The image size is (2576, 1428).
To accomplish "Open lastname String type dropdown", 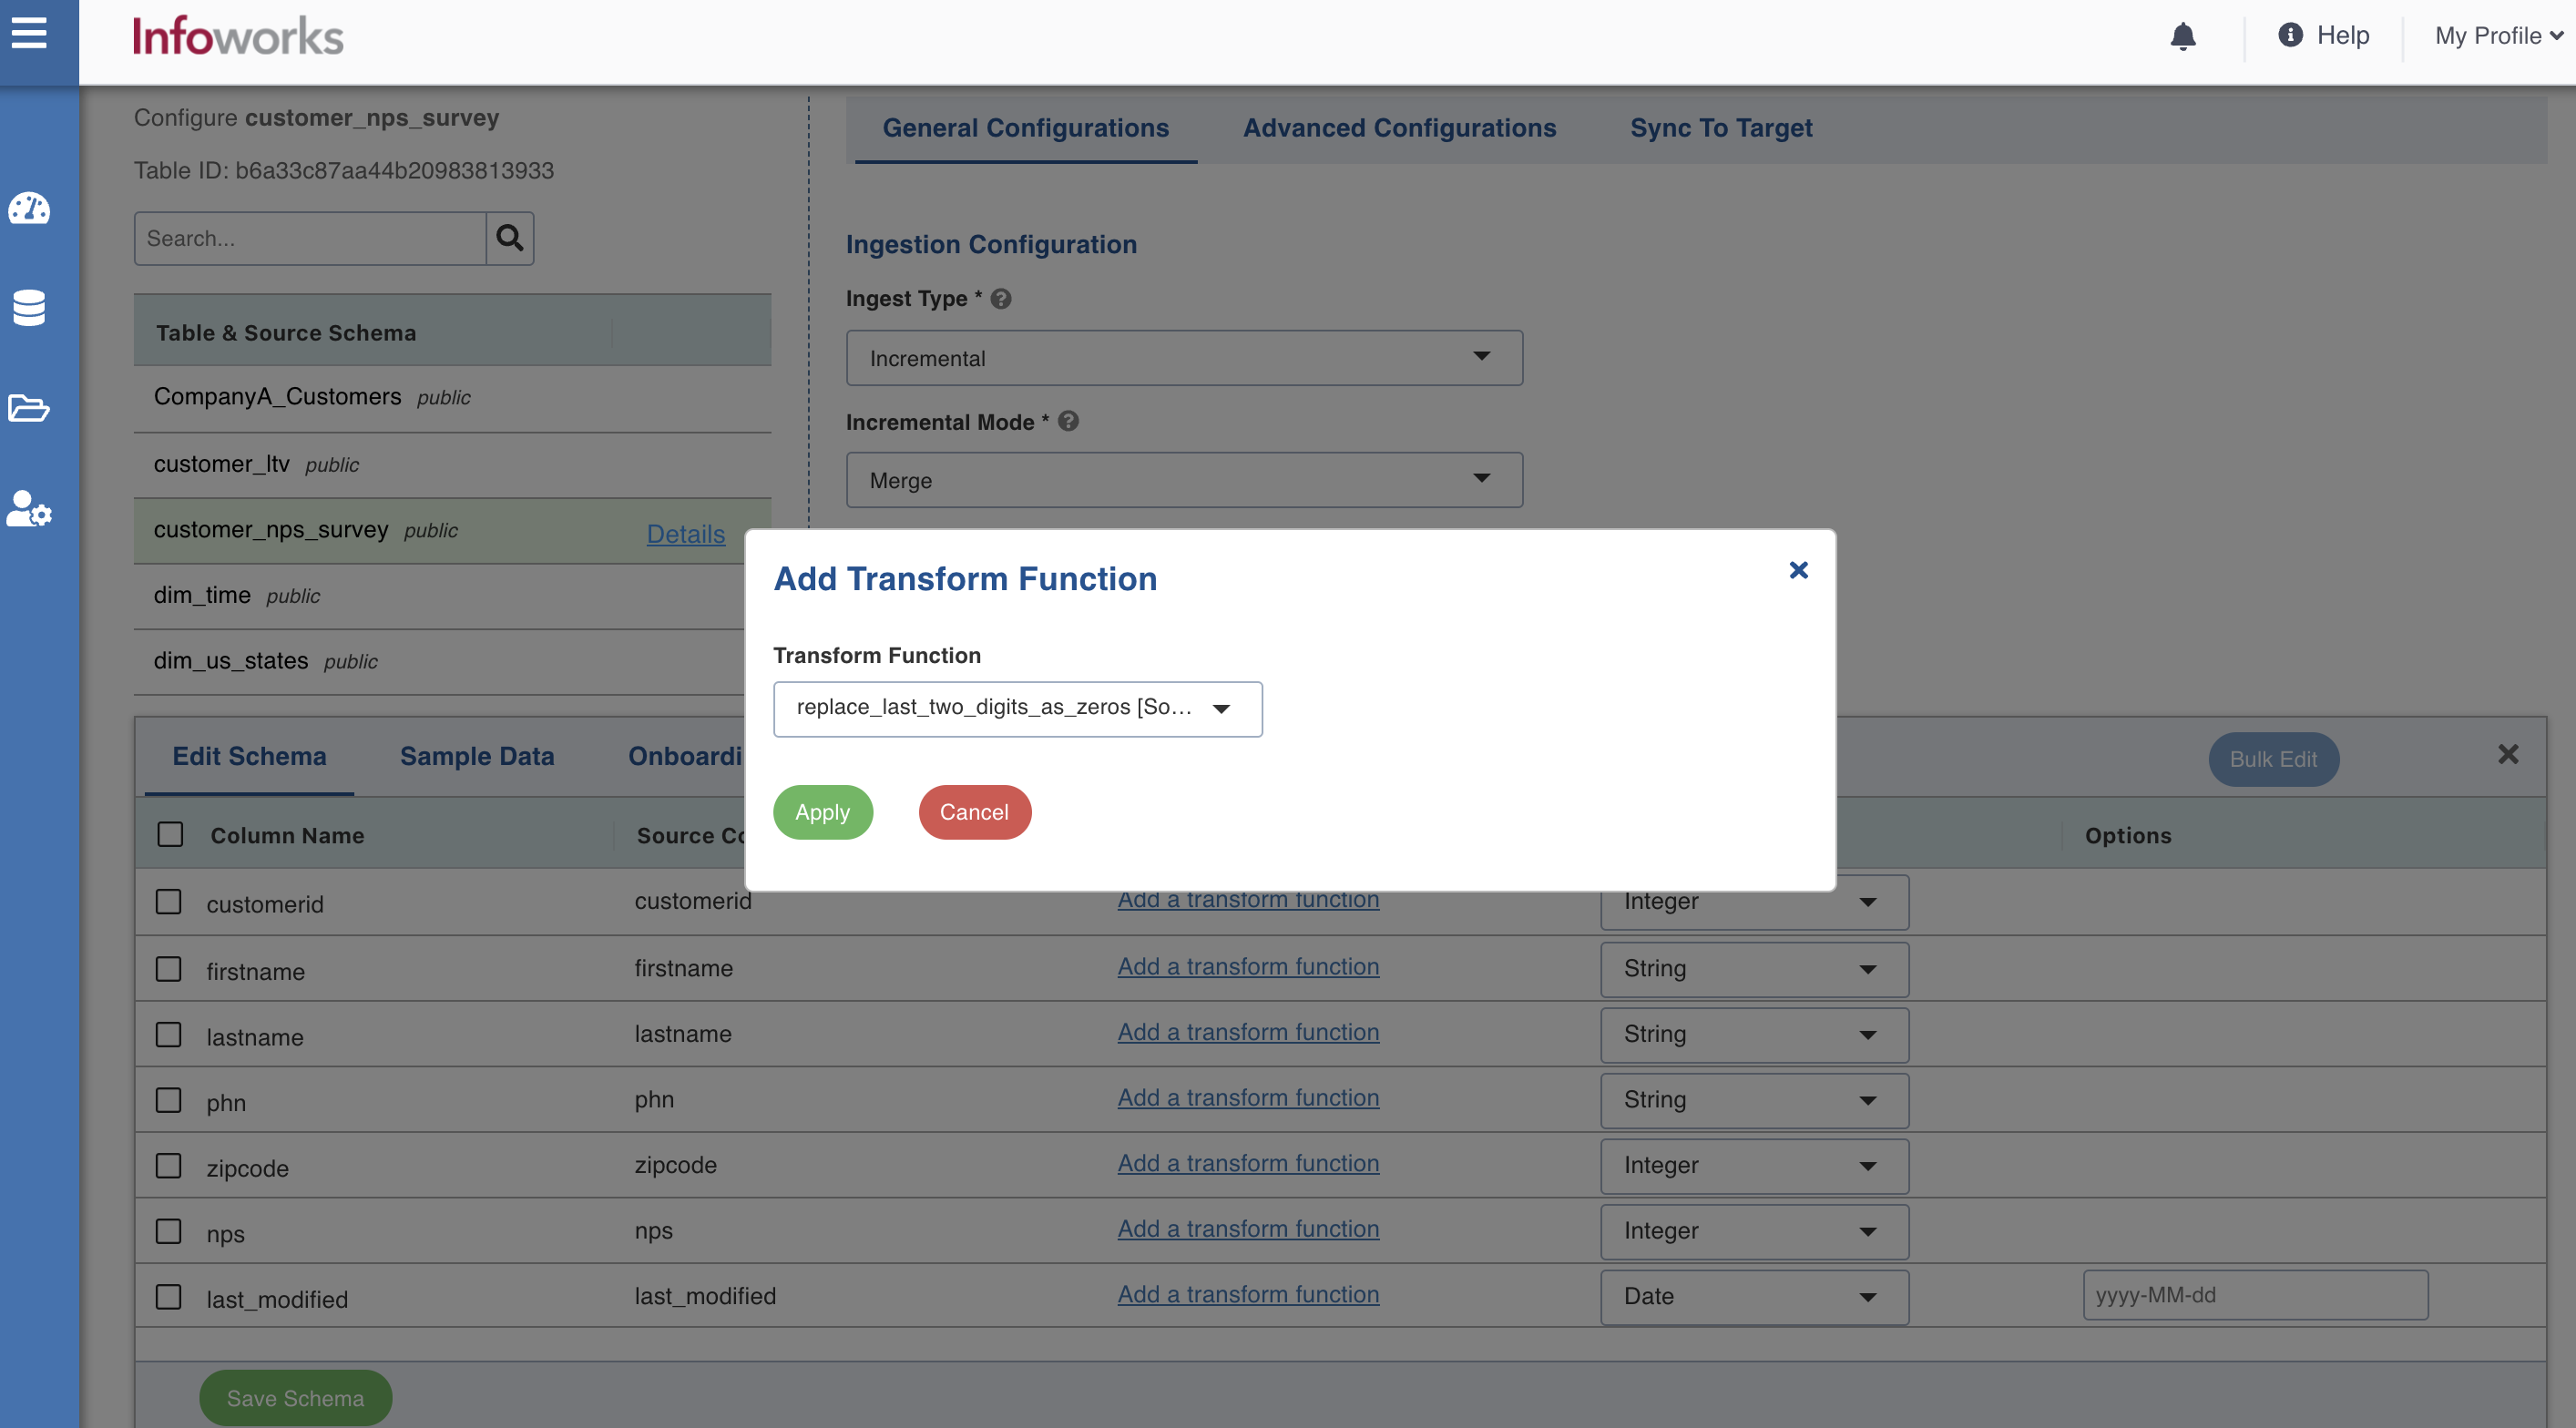I will point(1754,1035).
